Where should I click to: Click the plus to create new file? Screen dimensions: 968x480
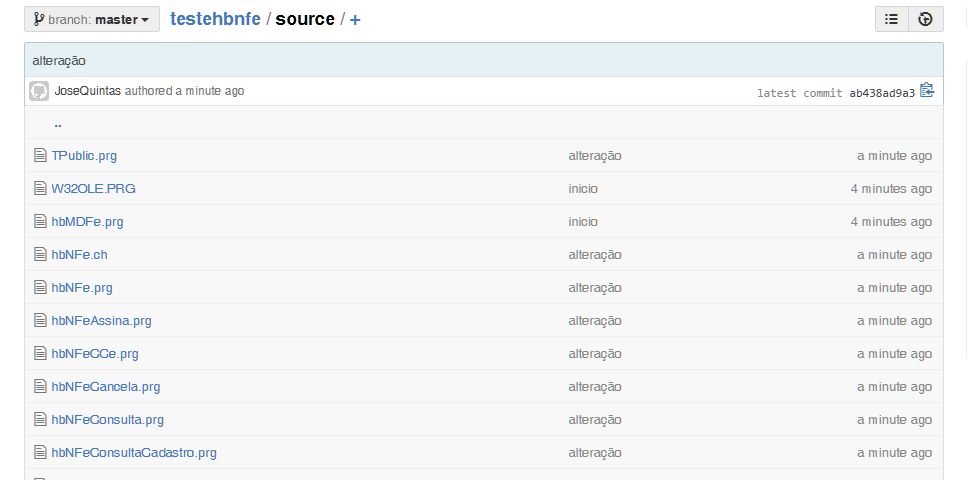355,19
